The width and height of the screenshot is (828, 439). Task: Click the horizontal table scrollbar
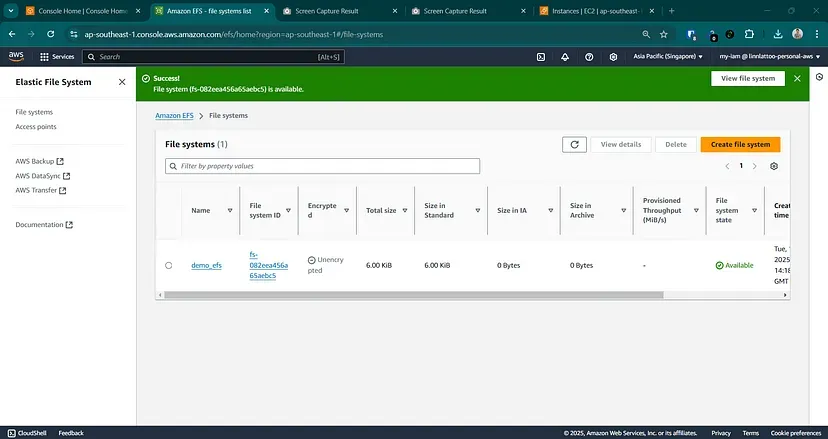[x=413, y=295]
